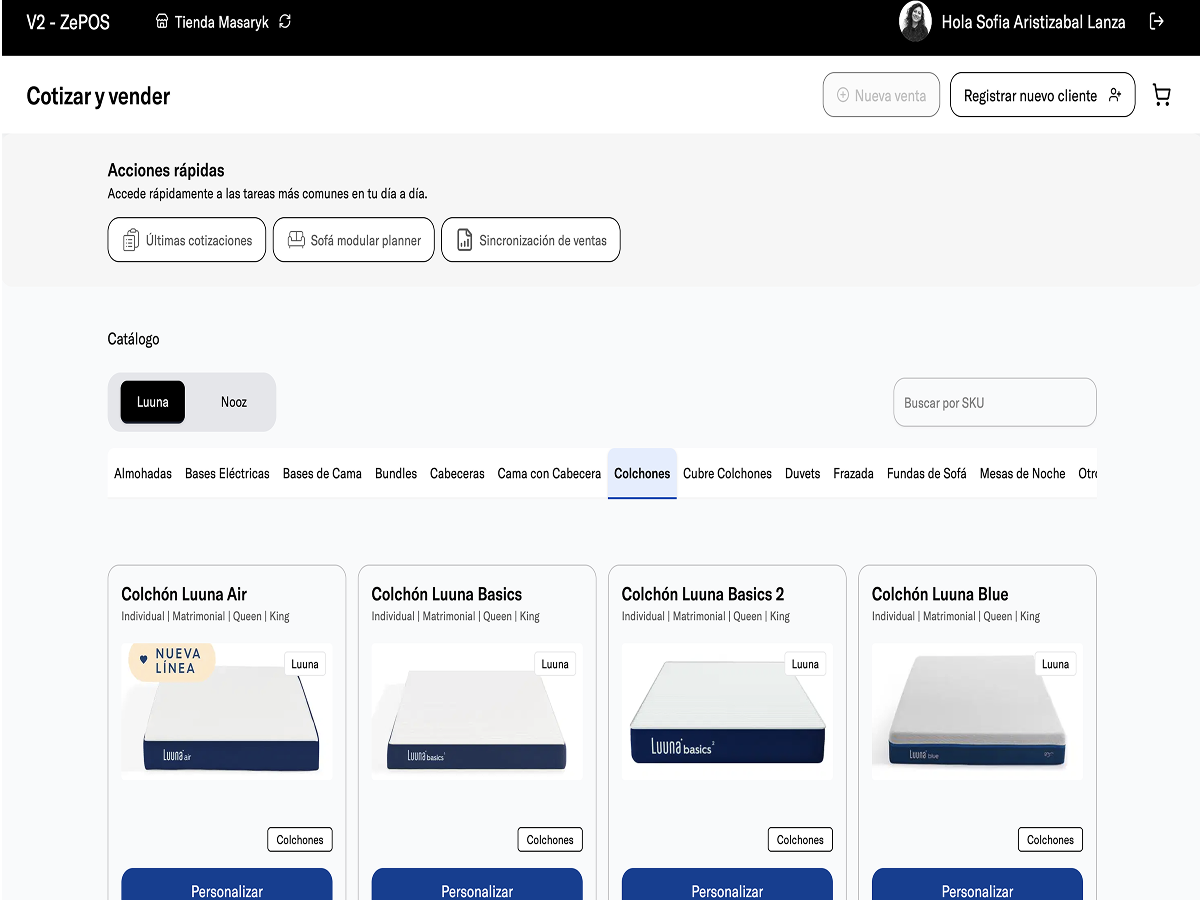Click the V2 - ZePOS title
Viewport: 1200px width, 900px height.
click(68, 21)
